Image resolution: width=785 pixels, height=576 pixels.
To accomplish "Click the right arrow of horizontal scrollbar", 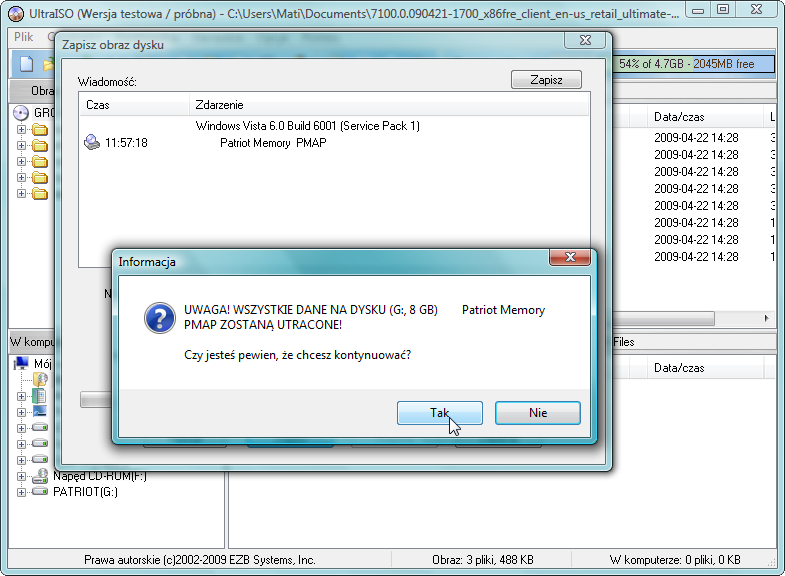I will pos(766,318).
